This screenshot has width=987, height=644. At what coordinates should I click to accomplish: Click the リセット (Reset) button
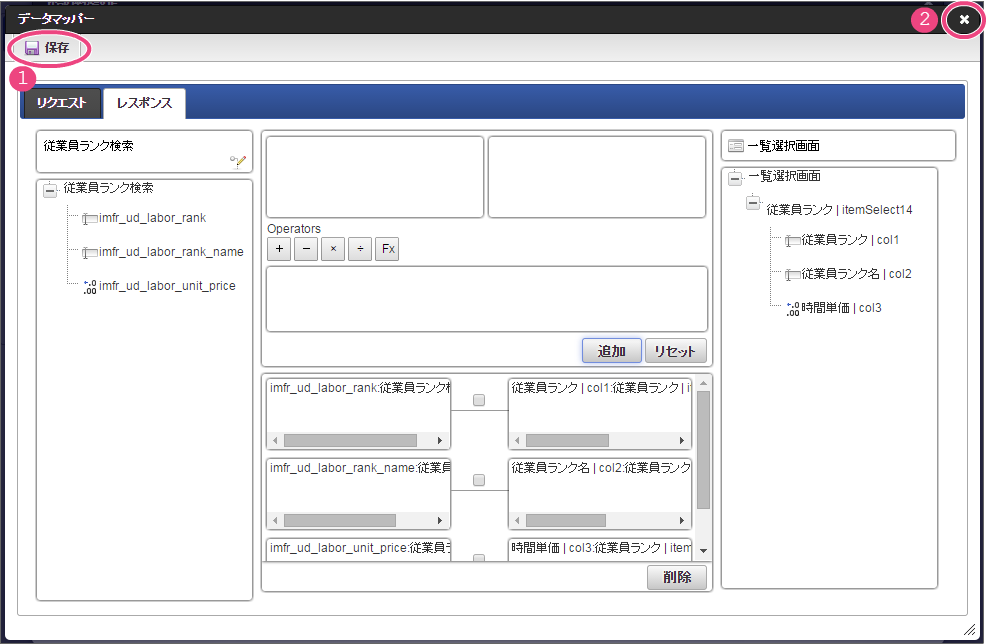[675, 351]
